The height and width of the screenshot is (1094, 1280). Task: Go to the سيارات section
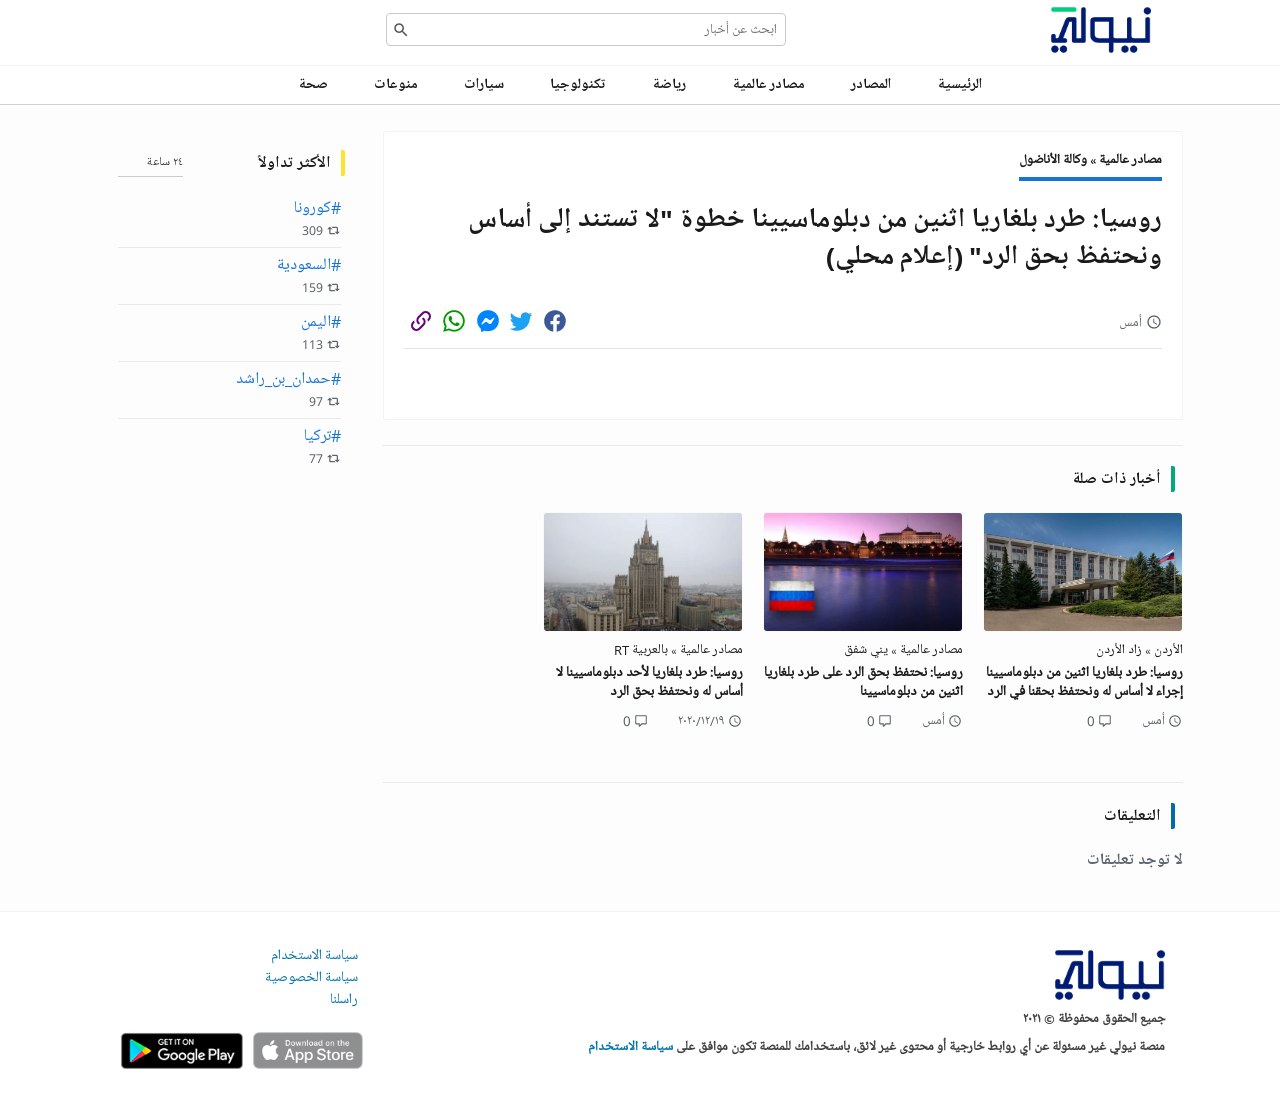484,84
